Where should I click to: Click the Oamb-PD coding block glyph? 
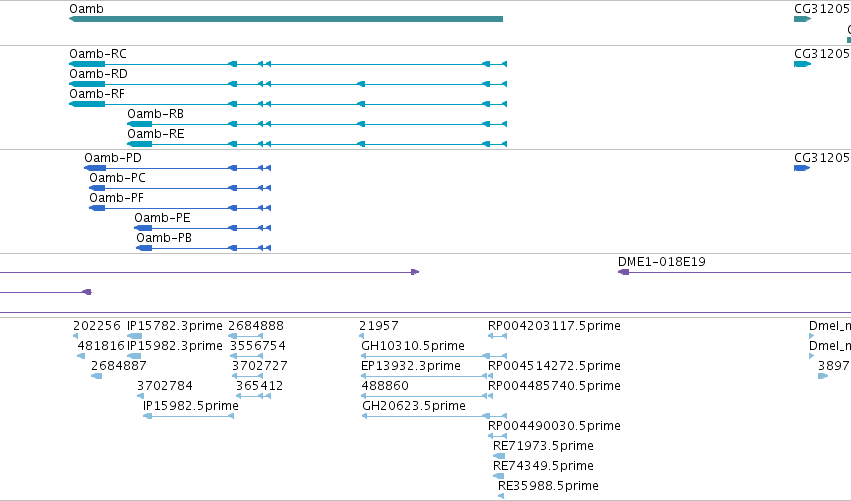click(x=95, y=168)
